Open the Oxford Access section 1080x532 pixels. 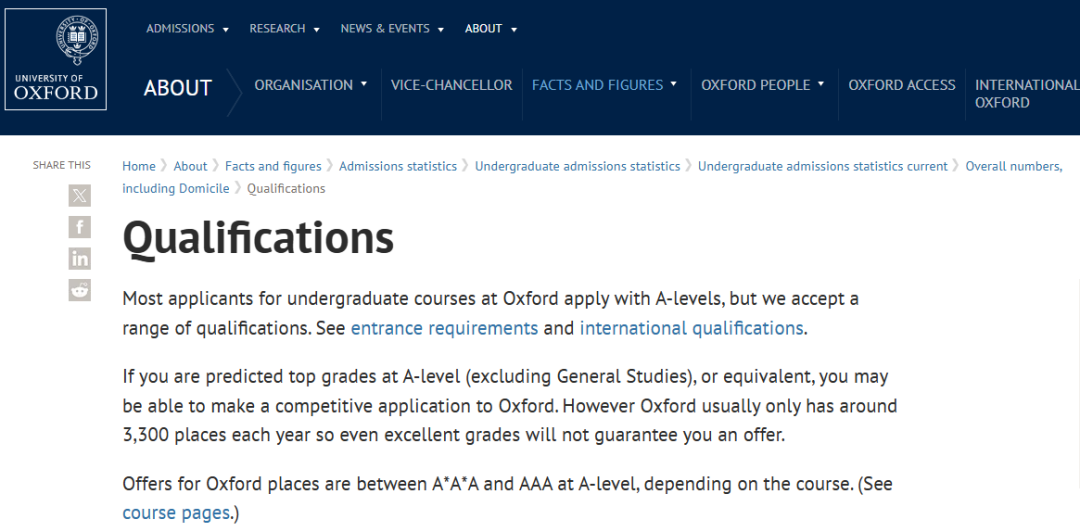(902, 85)
